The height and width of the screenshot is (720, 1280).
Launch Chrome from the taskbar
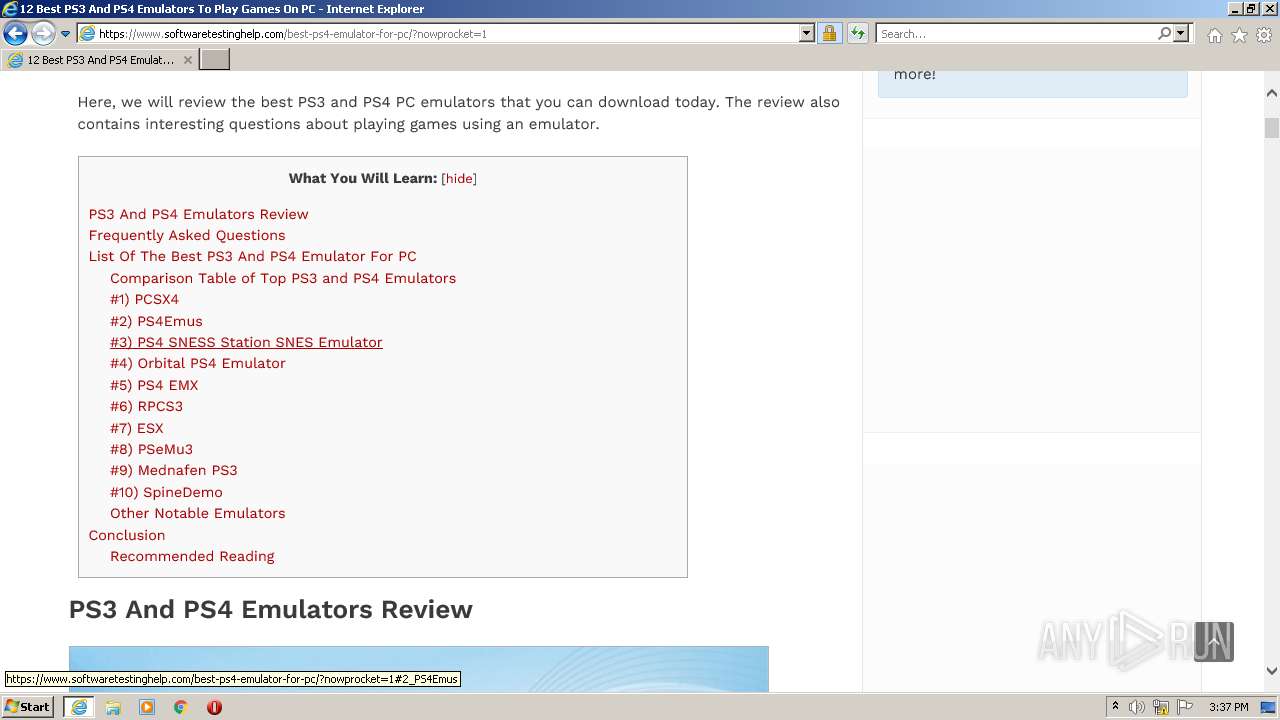click(x=181, y=707)
